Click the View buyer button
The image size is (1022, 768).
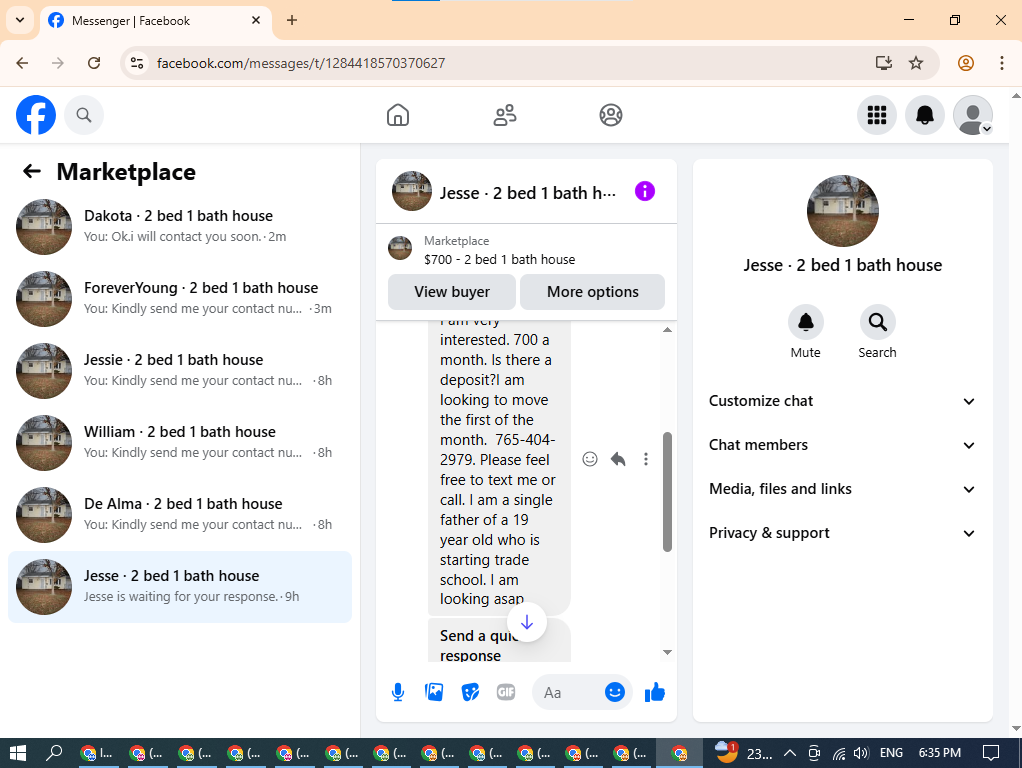click(452, 292)
